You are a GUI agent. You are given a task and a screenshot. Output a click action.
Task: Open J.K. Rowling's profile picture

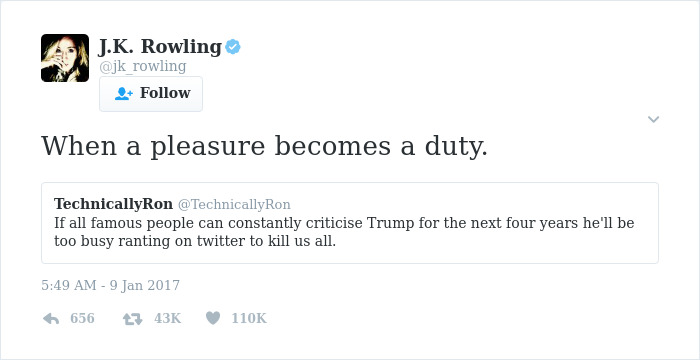(x=65, y=58)
